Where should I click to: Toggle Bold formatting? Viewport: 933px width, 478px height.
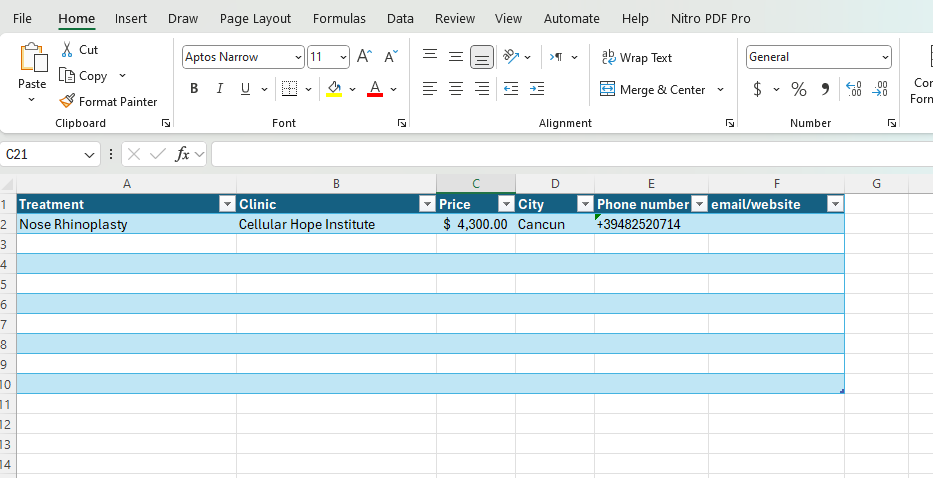(x=194, y=89)
